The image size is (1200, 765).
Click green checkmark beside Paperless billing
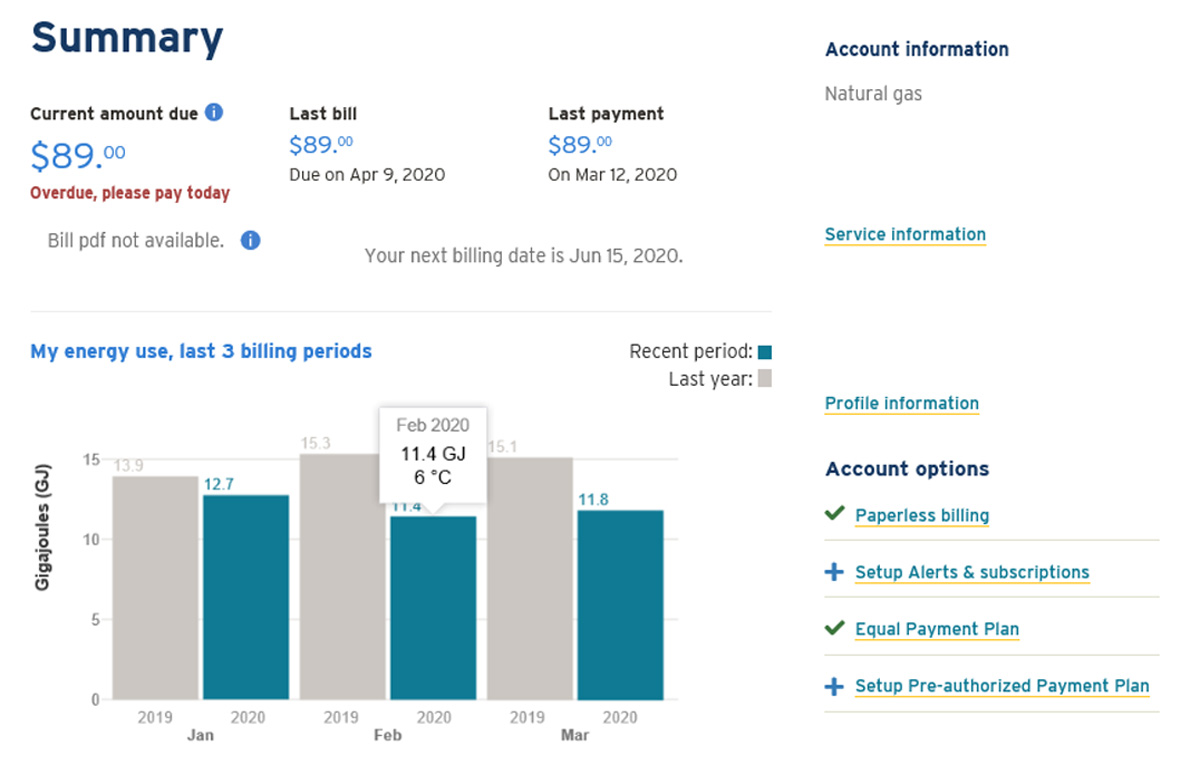[x=835, y=514]
